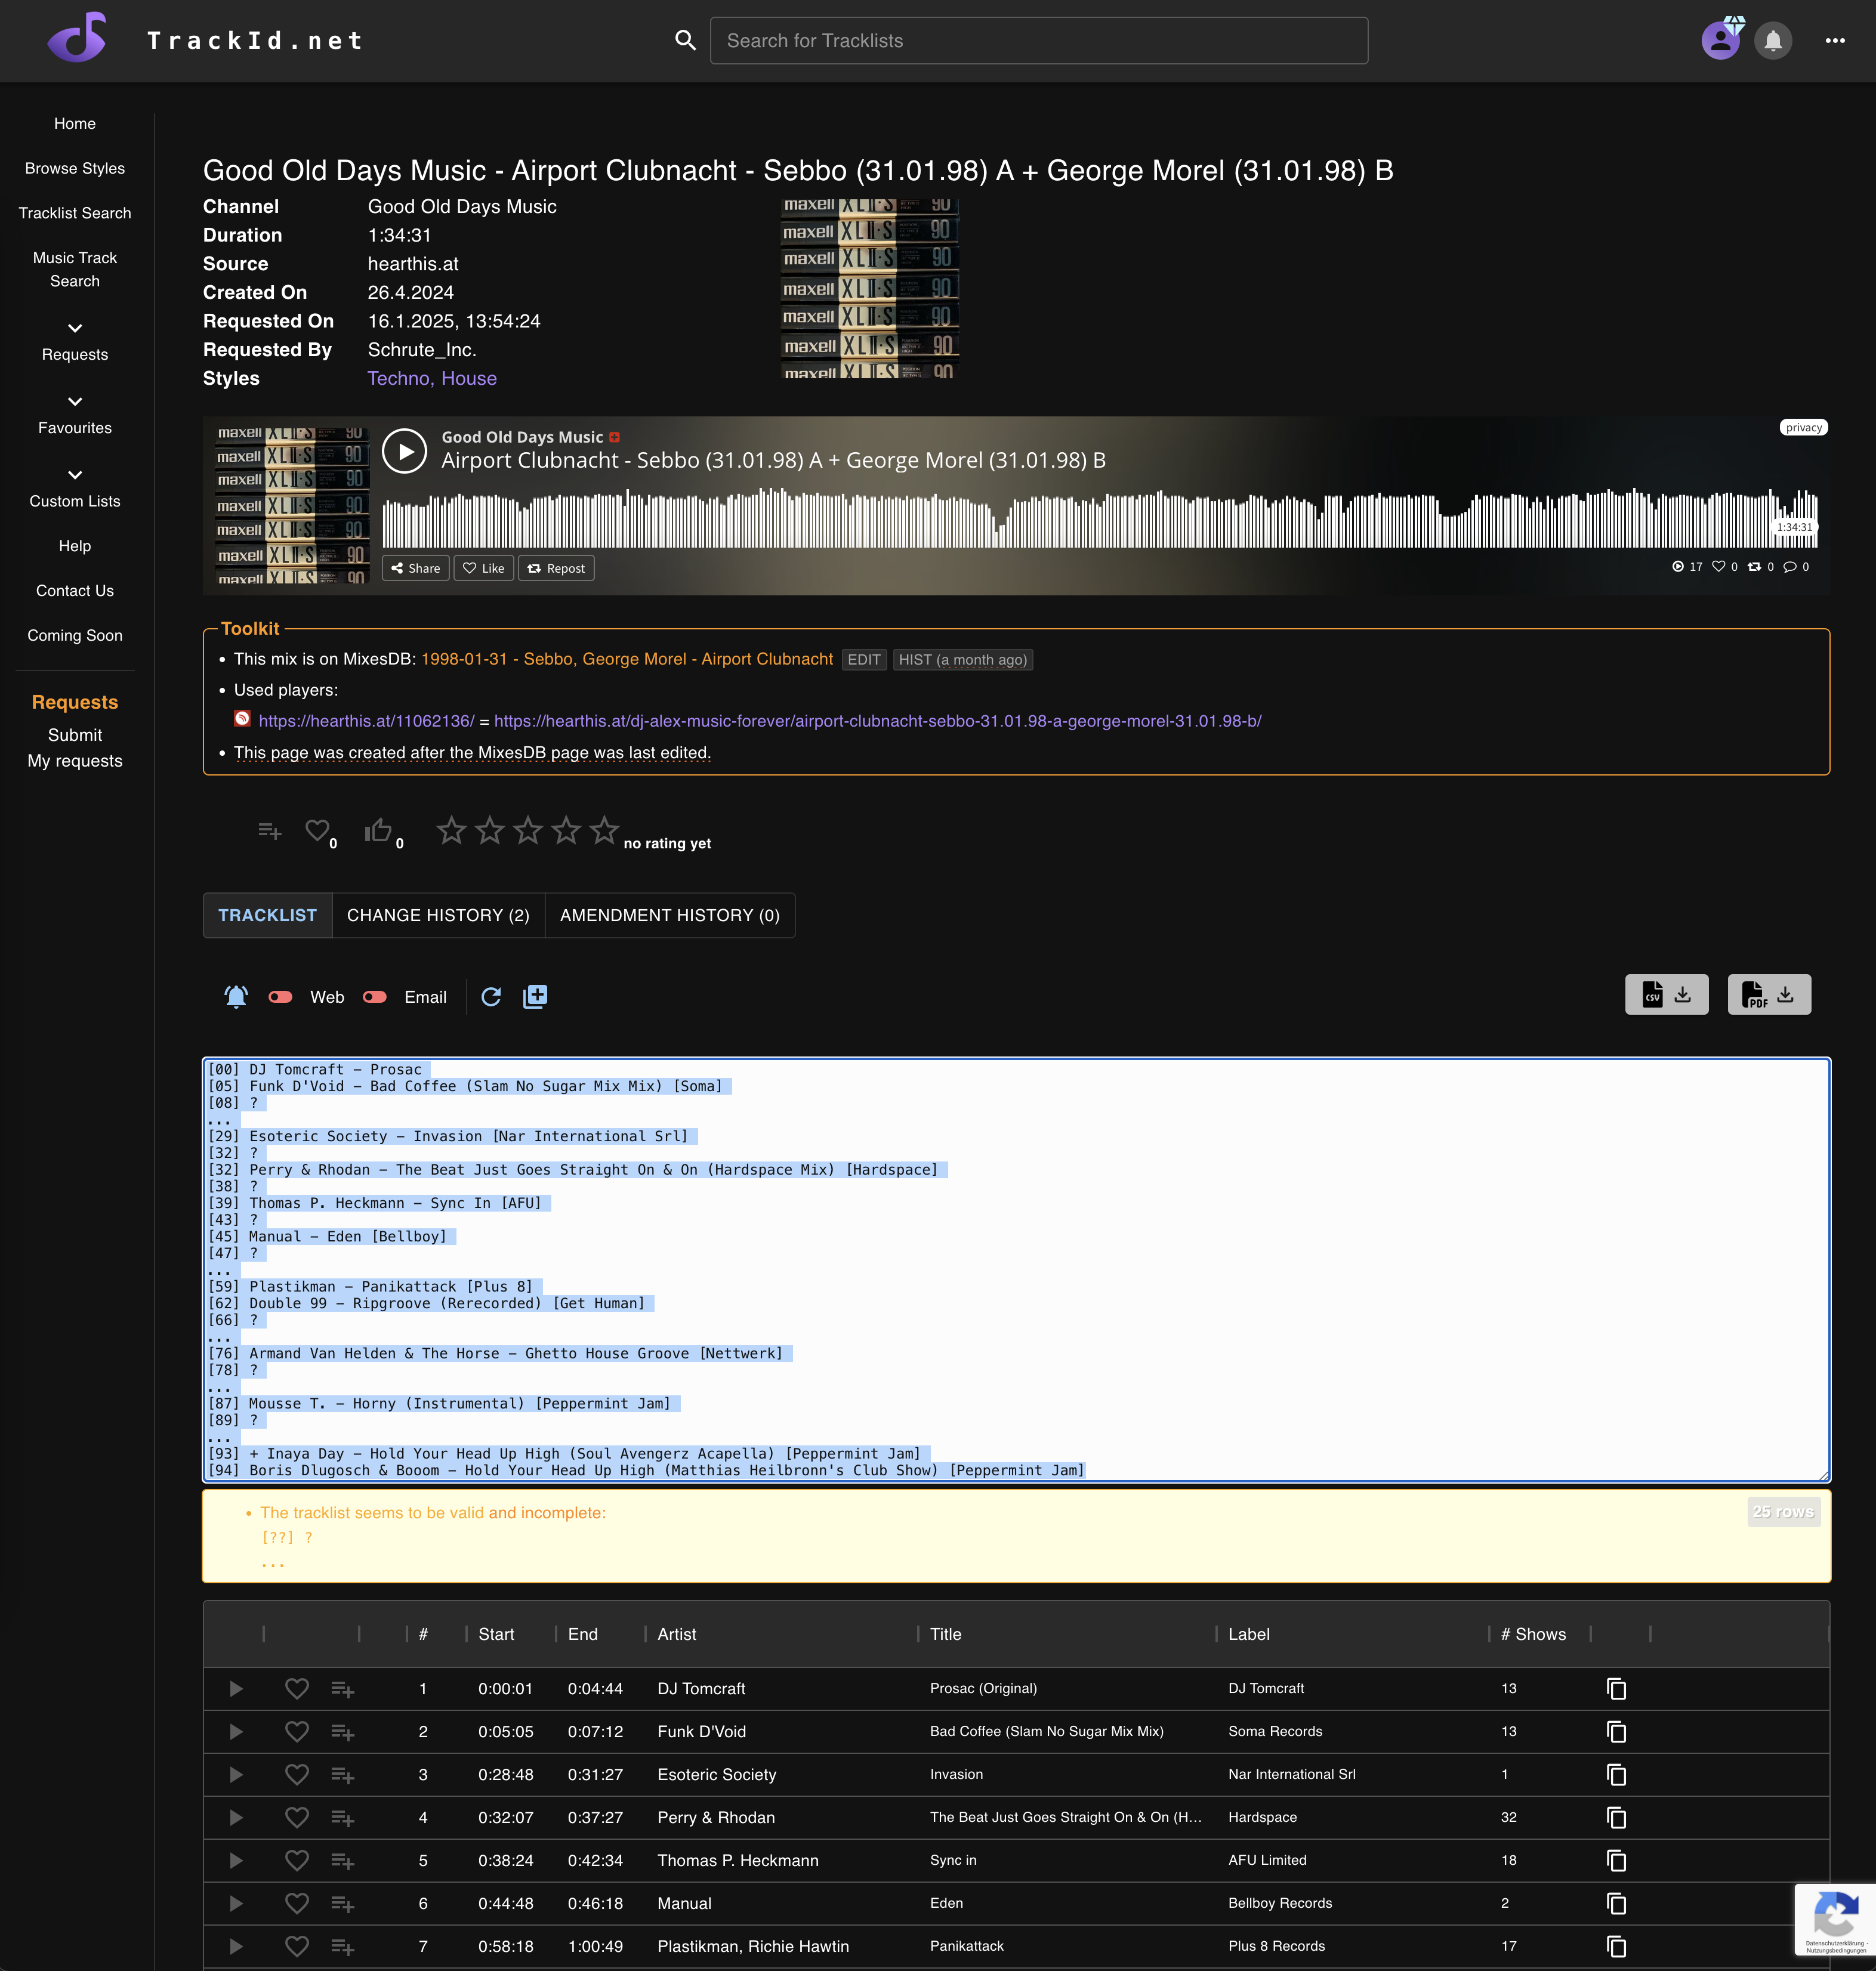This screenshot has width=1876, height=1971.
Task: Open Browse Styles in sidebar
Action: tap(75, 168)
